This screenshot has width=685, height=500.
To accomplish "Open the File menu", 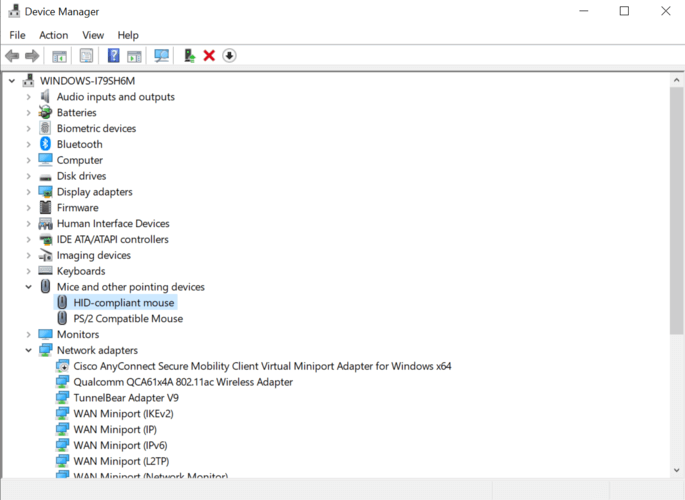I will coord(17,35).
